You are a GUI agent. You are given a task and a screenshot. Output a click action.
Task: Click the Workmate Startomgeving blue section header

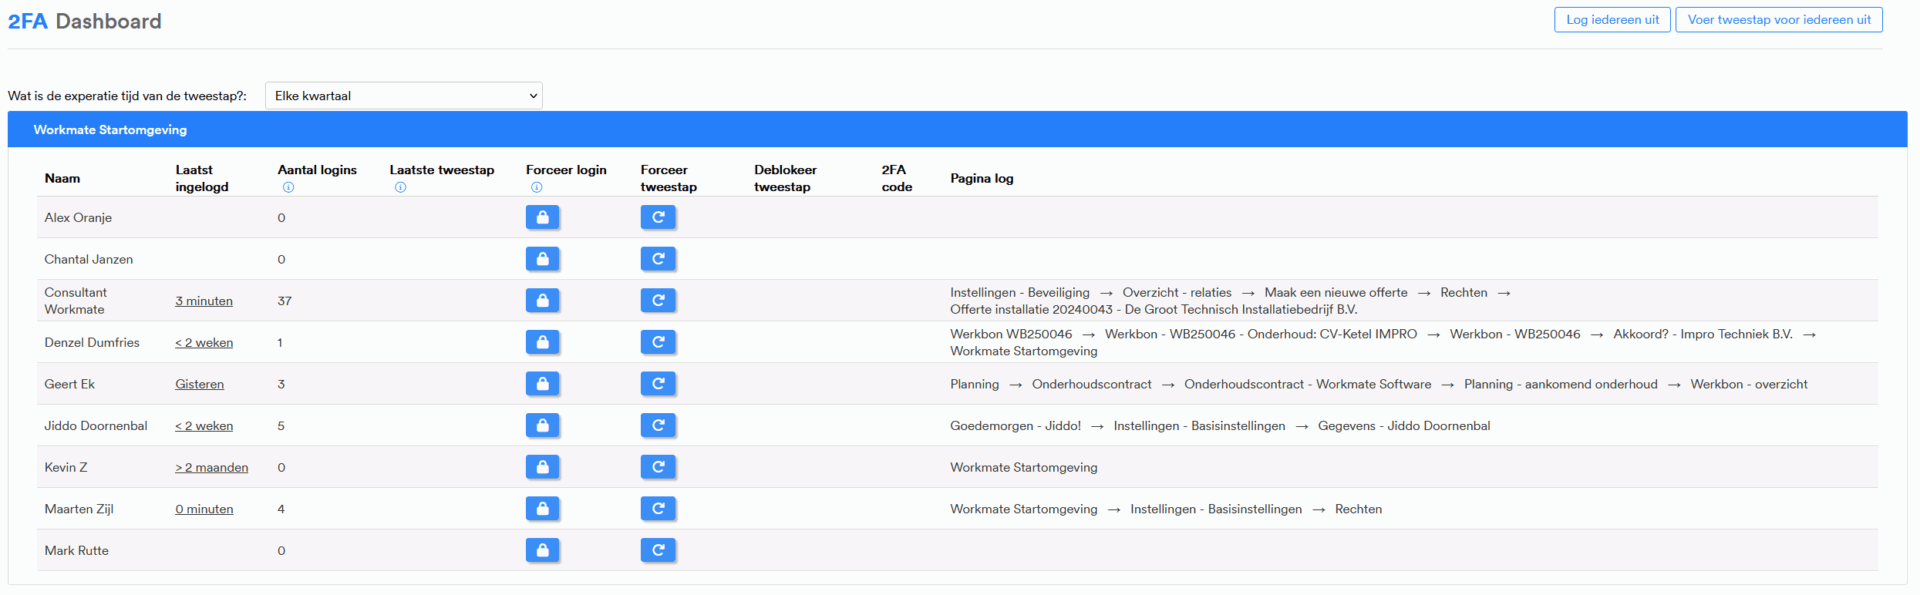point(956,130)
